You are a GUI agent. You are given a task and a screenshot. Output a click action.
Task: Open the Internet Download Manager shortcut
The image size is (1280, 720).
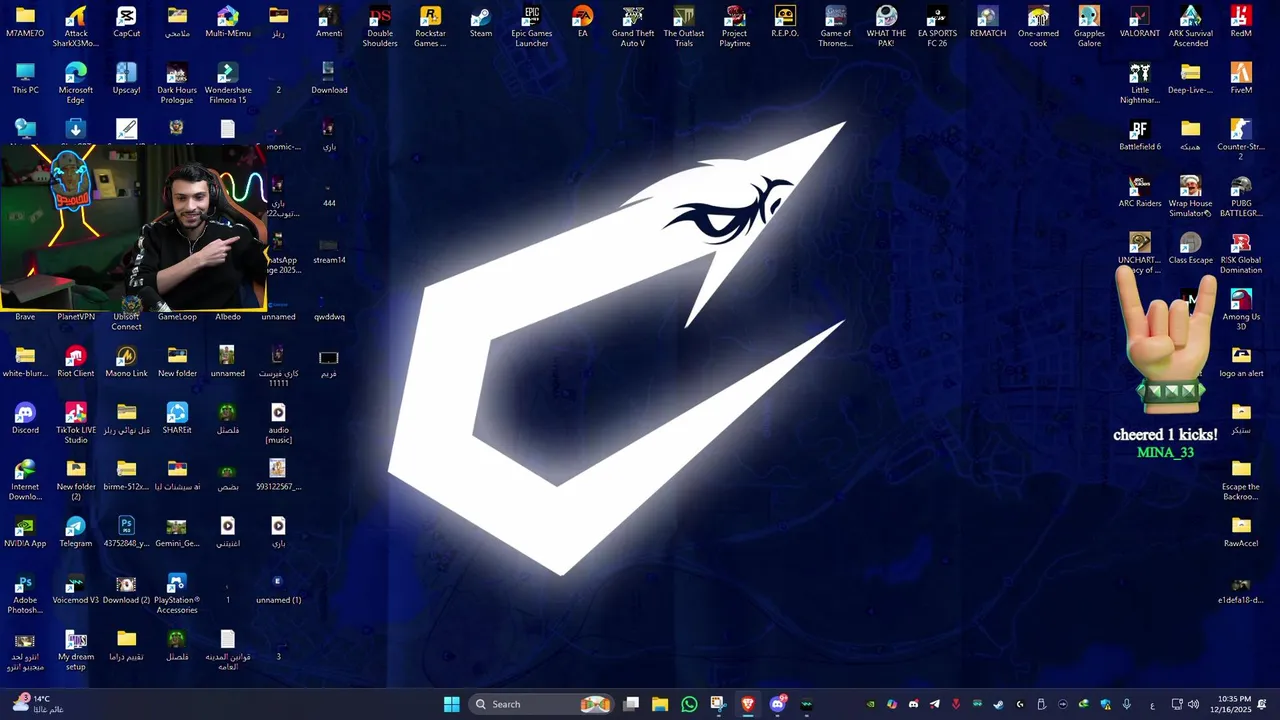pyautogui.click(x=25, y=481)
